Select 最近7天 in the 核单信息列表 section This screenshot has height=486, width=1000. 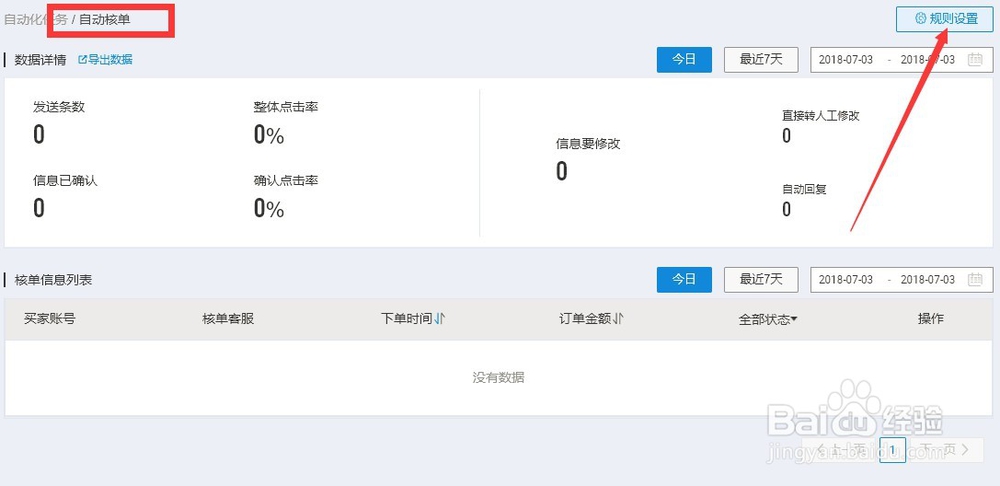click(760, 280)
